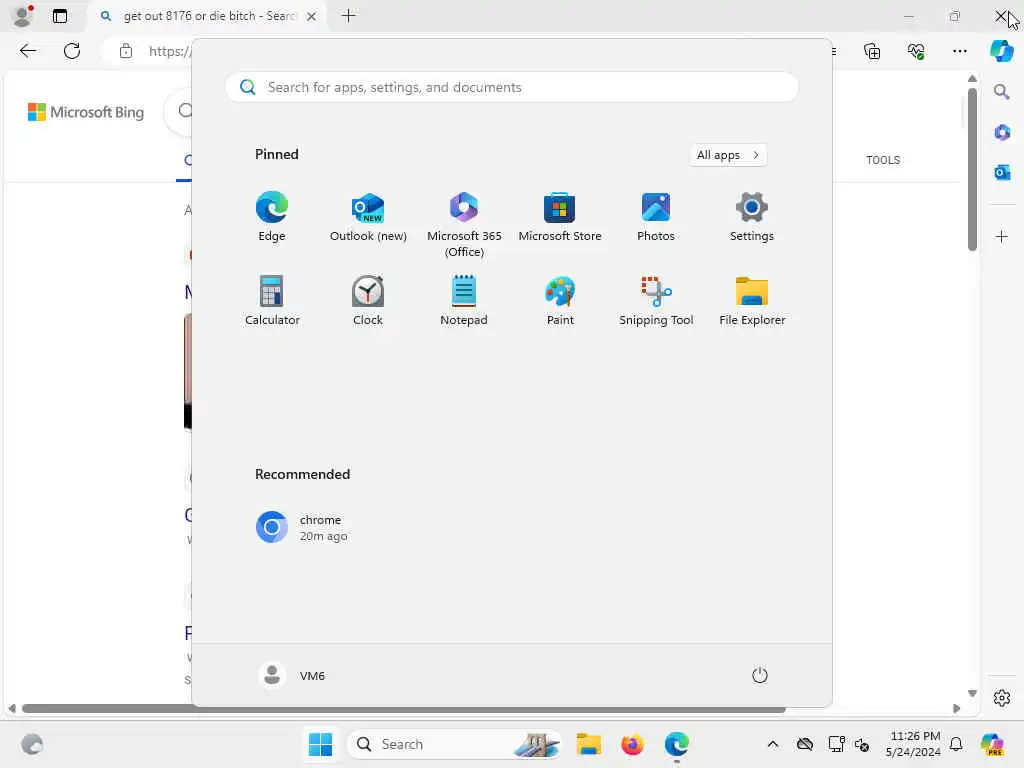Open Microsoft Store pinned app
Screen dimensions: 1024x768
tap(560, 217)
